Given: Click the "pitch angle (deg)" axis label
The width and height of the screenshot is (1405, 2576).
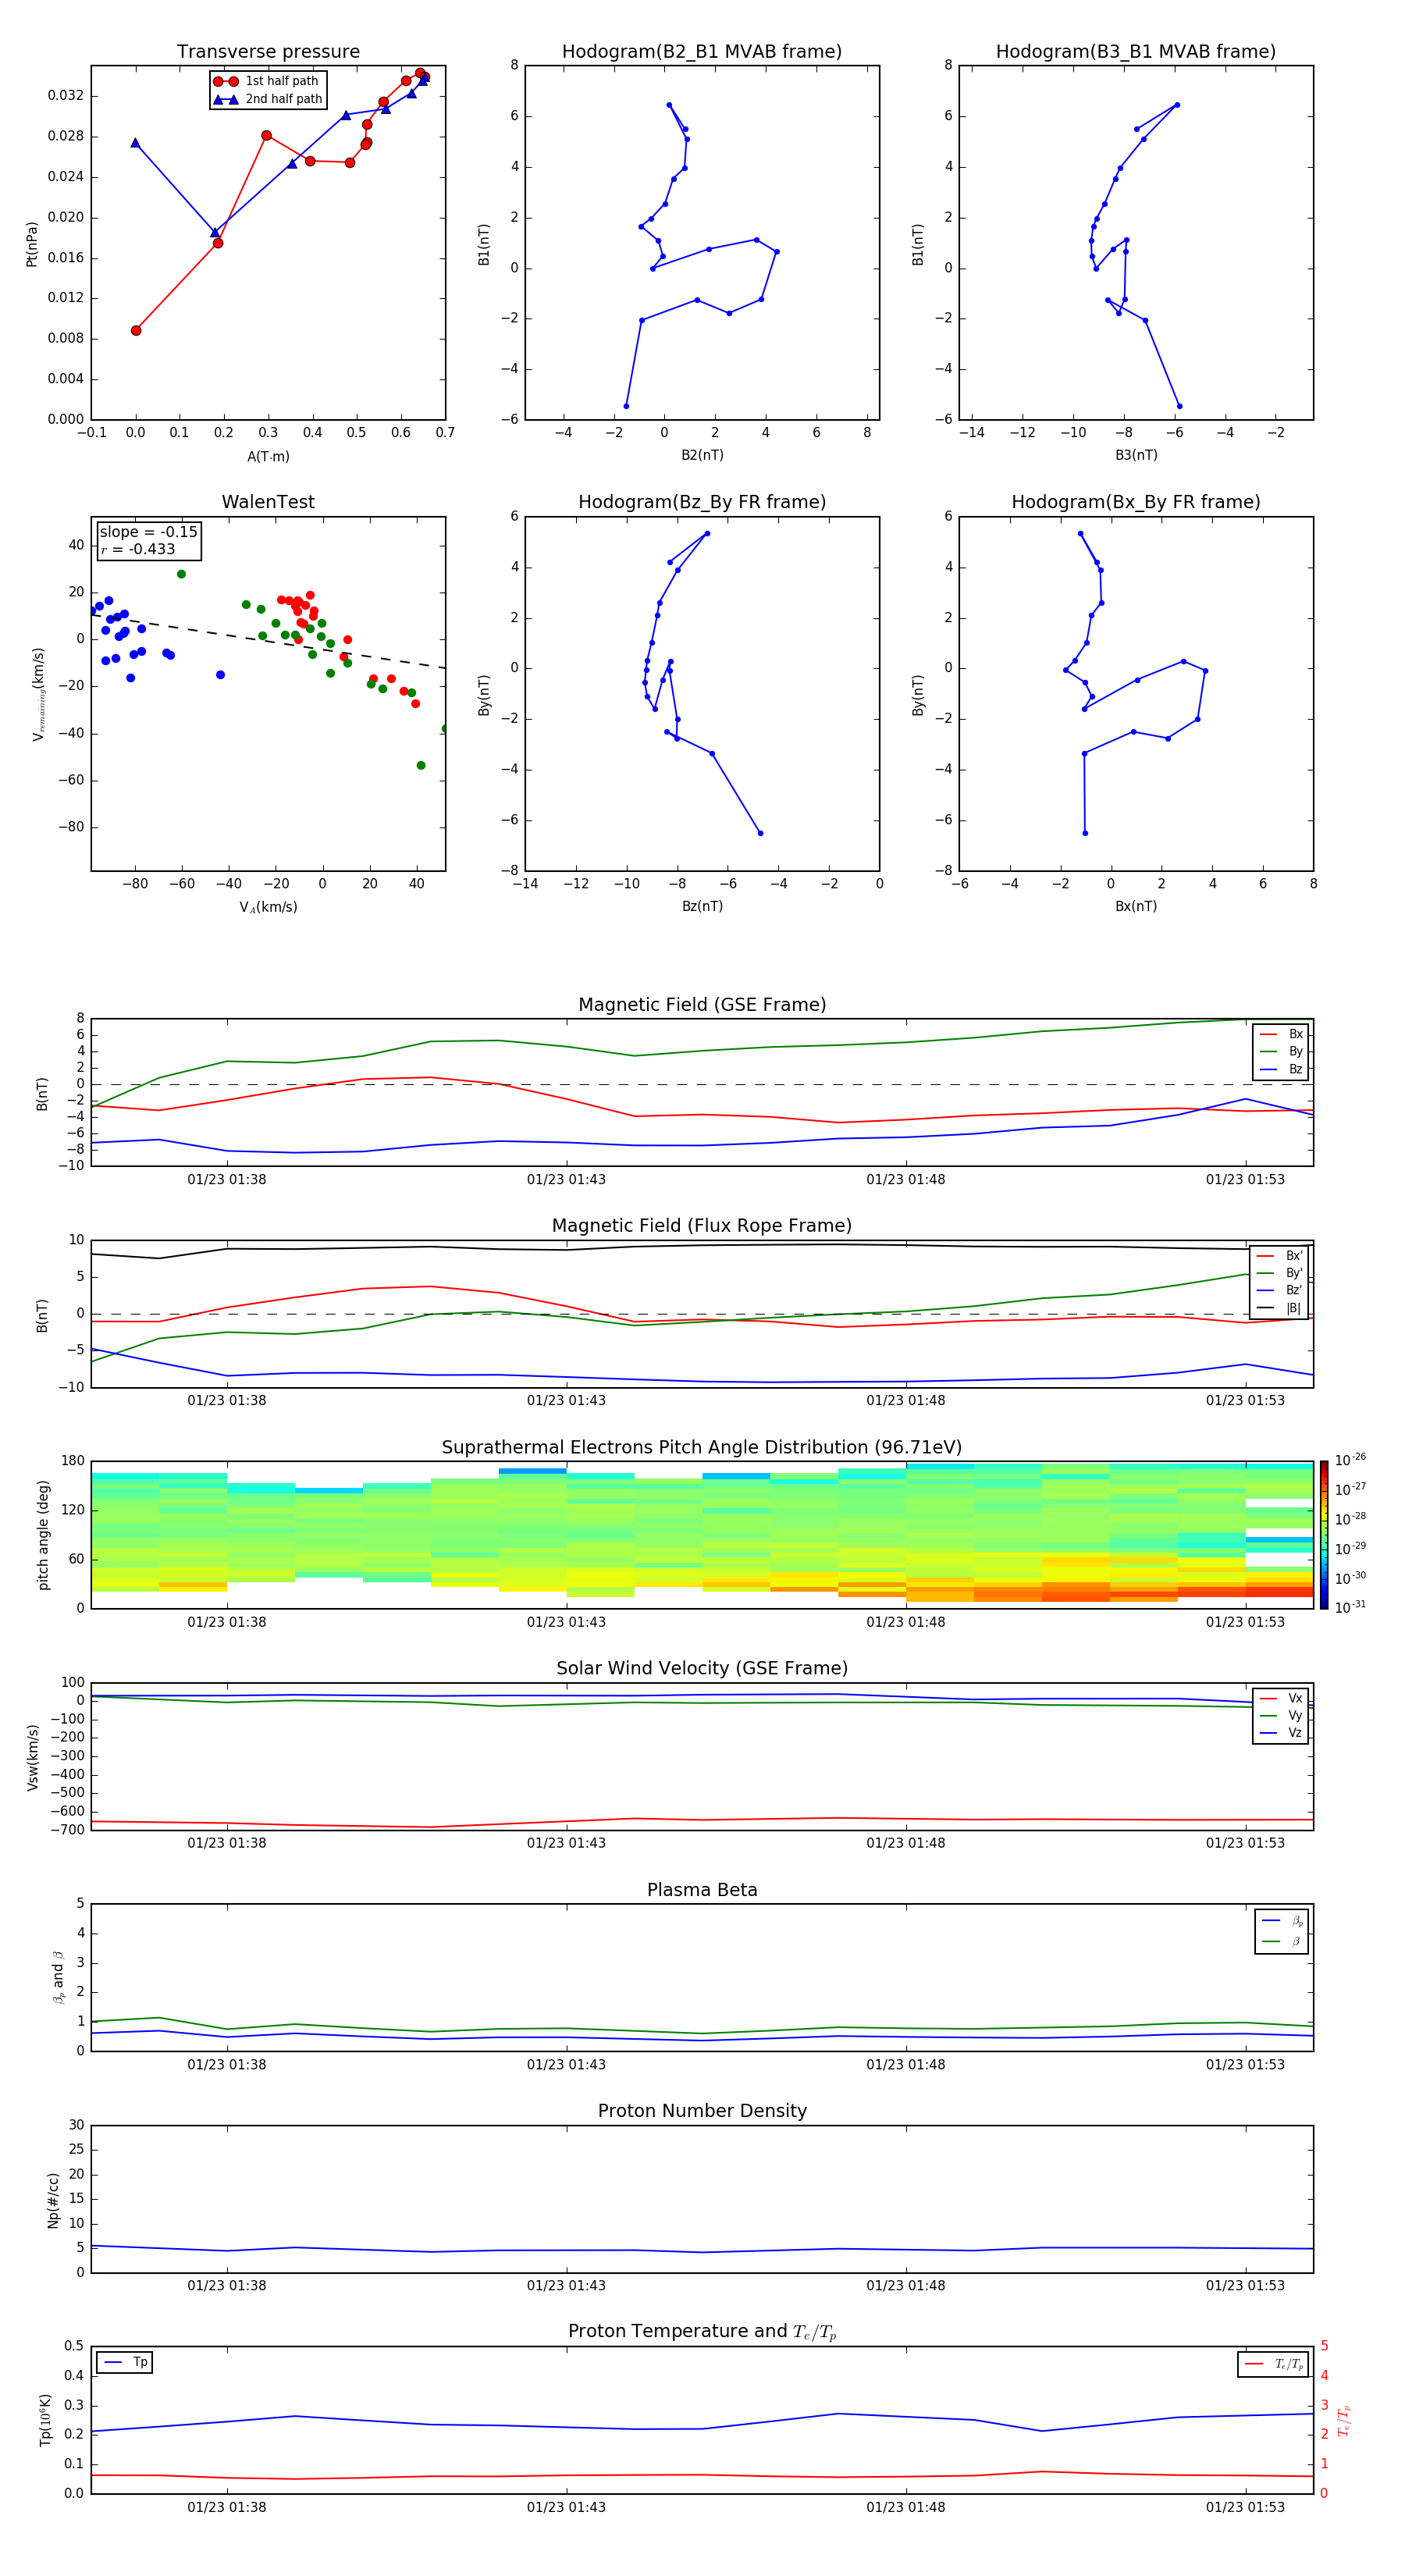Looking at the screenshot, I should click(43, 1535).
